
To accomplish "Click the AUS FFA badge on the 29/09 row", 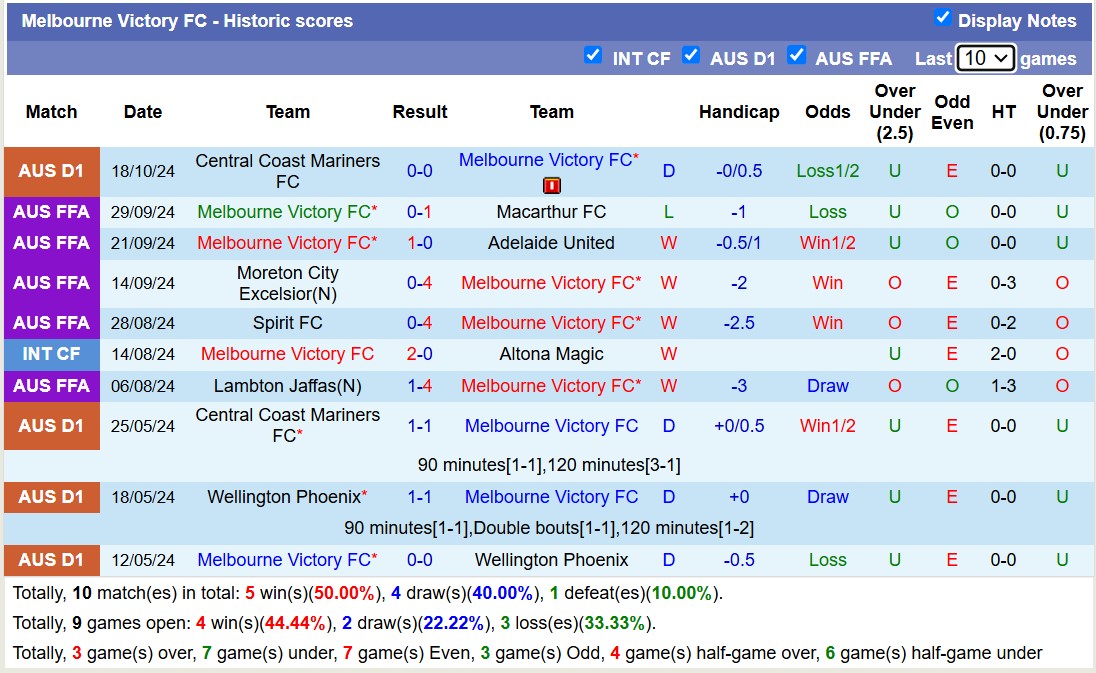I will pyautogui.click(x=51, y=211).
